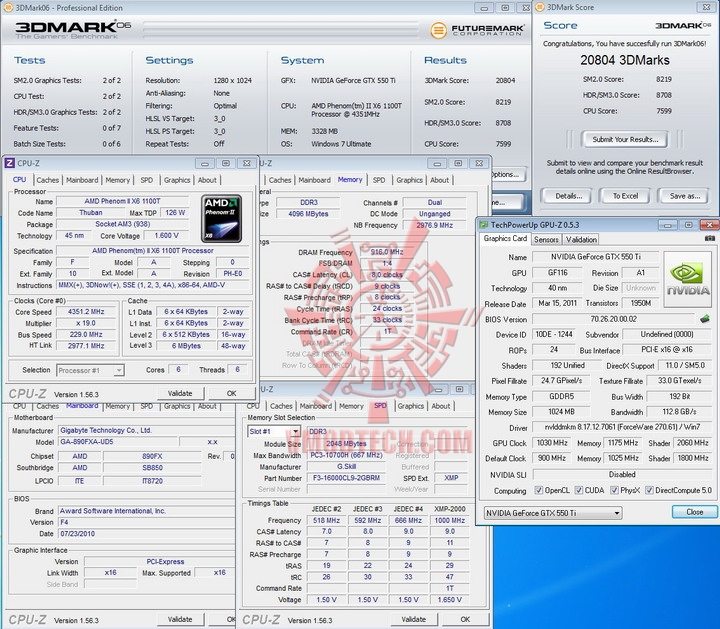Open Mainboard tab in CPU-Z CPU window
The width and height of the screenshot is (720, 629).
[x=82, y=180]
